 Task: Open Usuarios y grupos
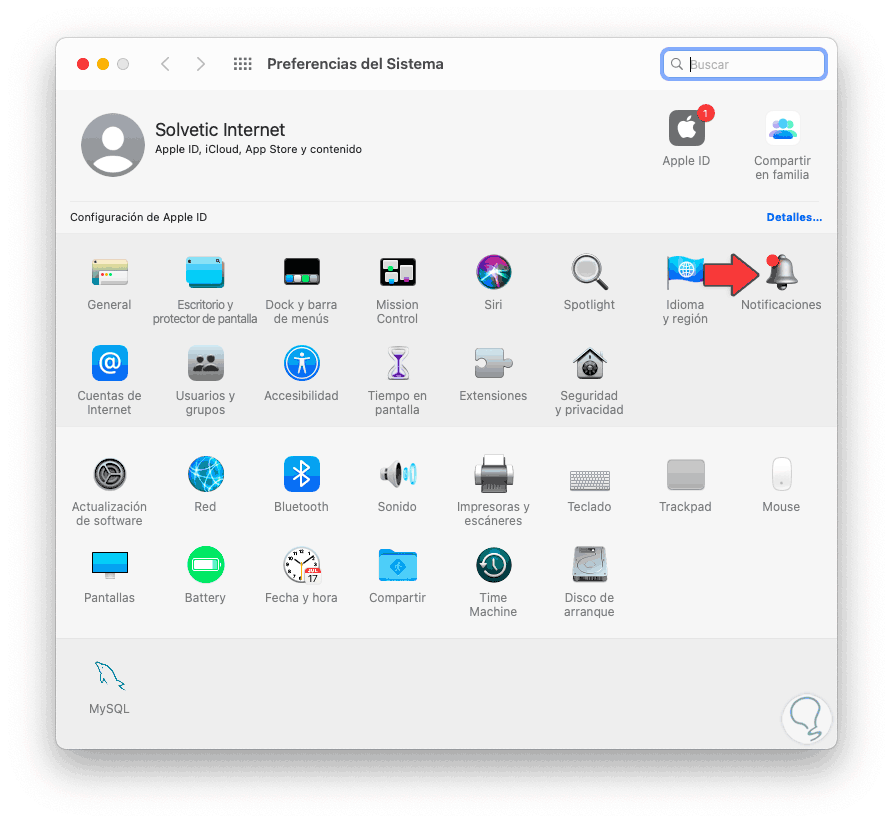pos(205,363)
